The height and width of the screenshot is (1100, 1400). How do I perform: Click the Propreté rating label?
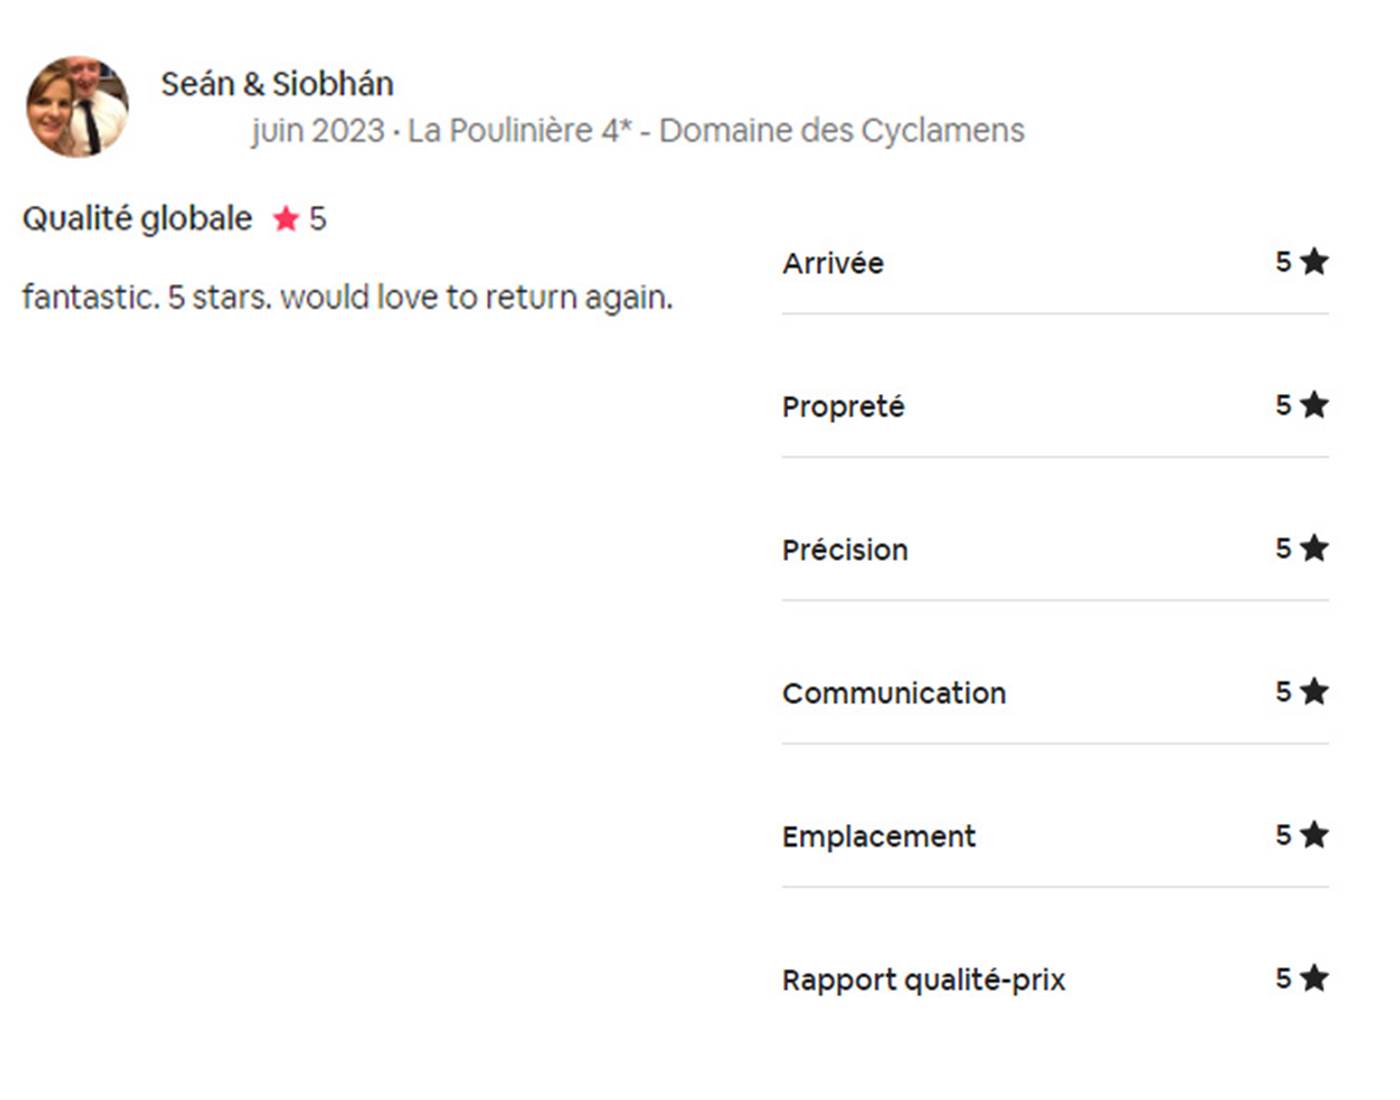click(843, 407)
